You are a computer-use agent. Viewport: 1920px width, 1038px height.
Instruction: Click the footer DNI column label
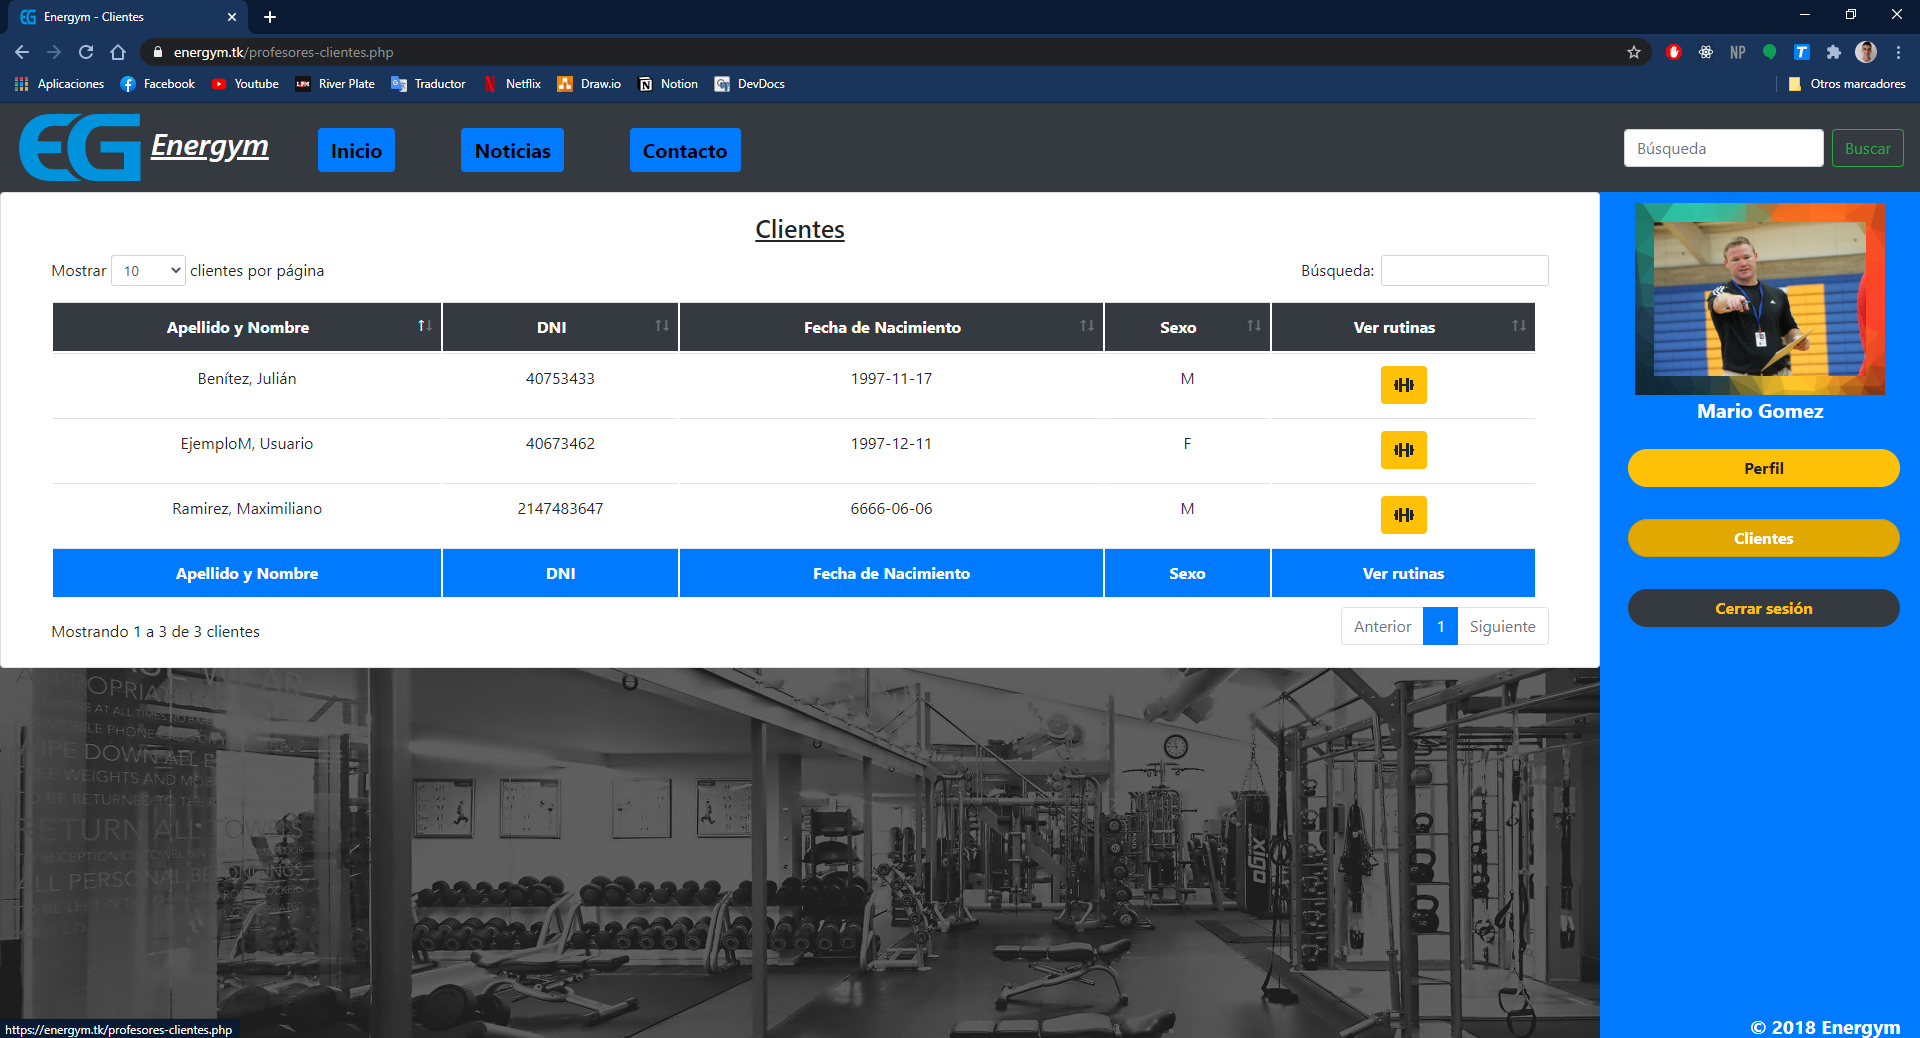(x=560, y=573)
